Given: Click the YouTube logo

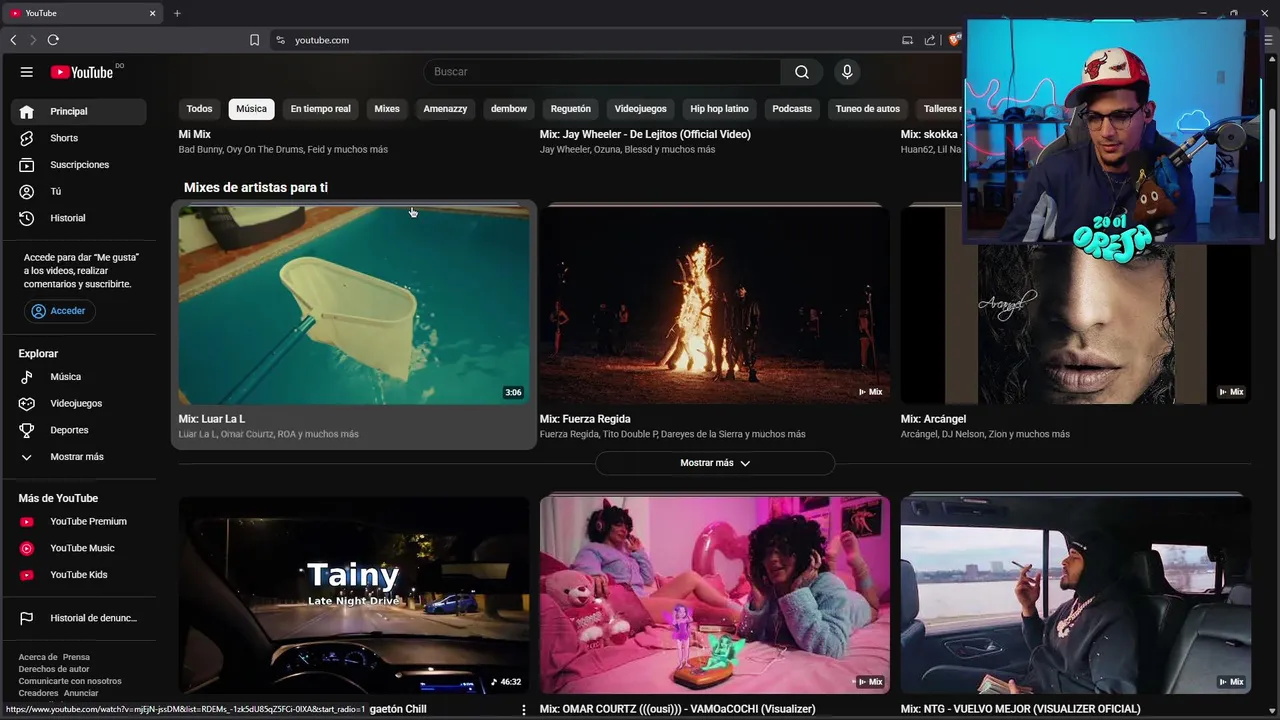Looking at the screenshot, I should tap(82, 72).
